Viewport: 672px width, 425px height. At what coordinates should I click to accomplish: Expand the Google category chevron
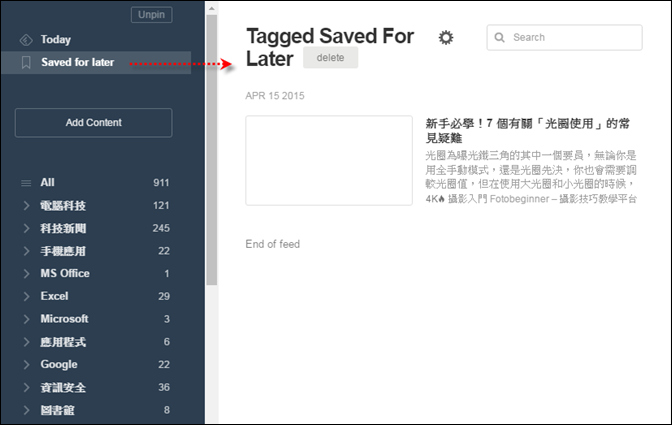point(26,365)
